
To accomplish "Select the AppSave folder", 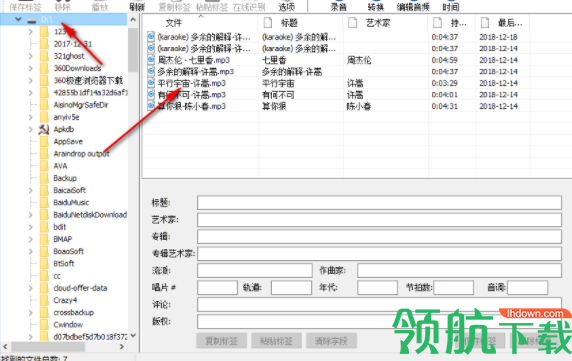I will pos(68,141).
